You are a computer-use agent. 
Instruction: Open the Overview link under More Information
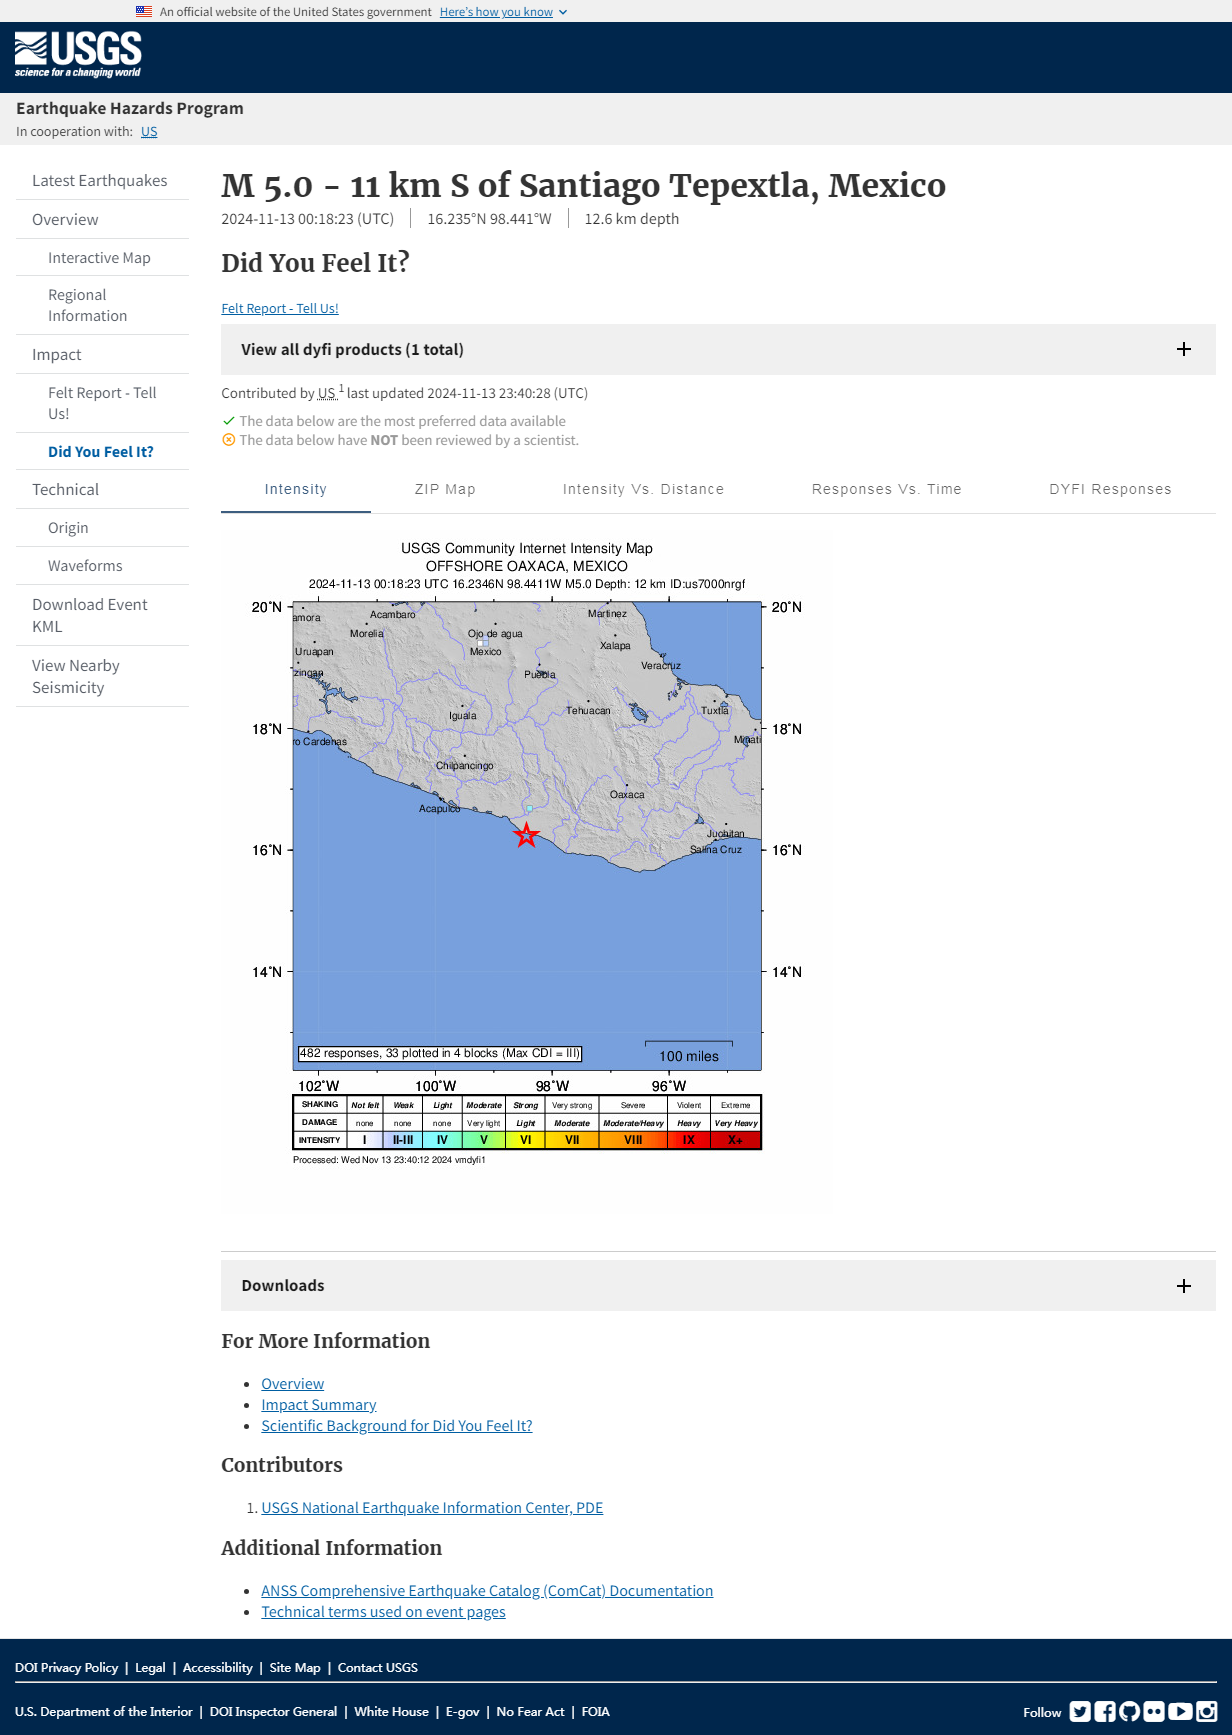293,1384
